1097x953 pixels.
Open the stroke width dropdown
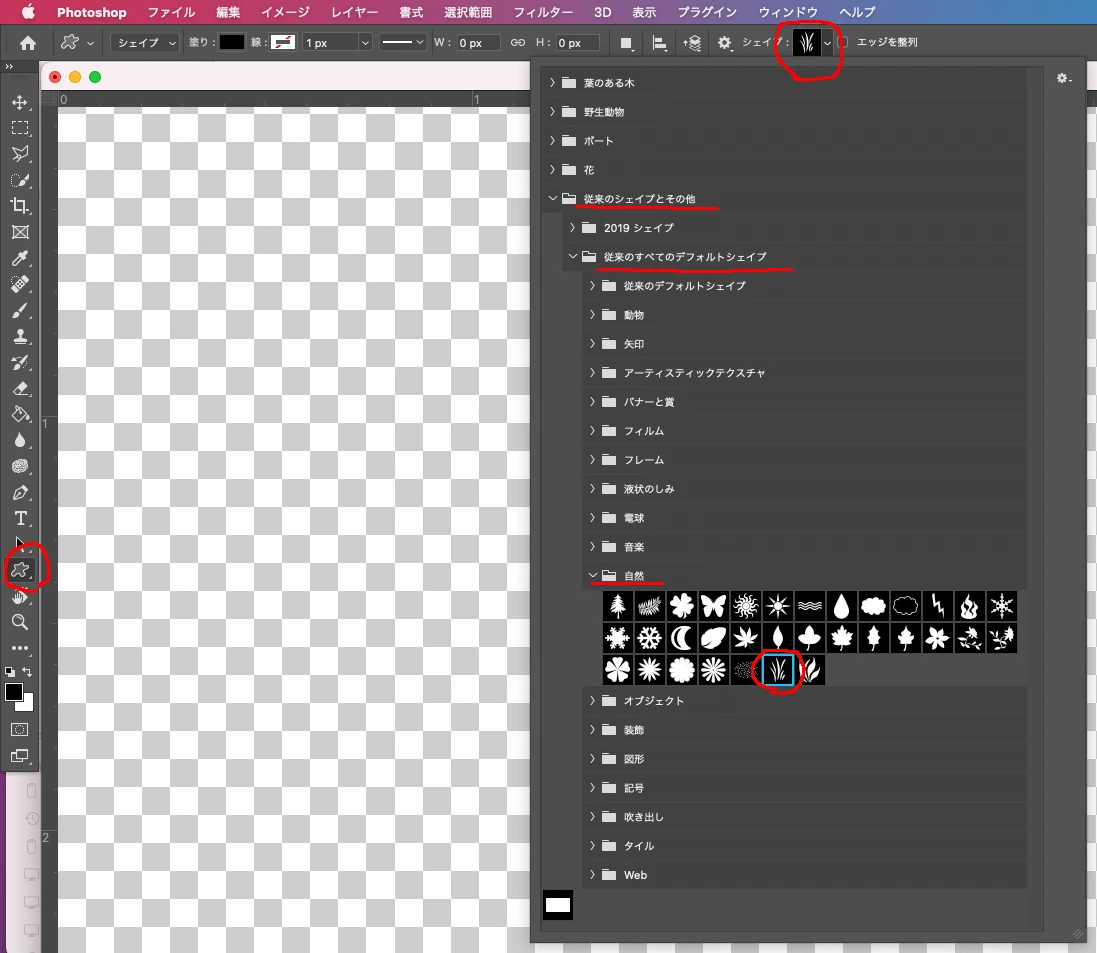pyautogui.click(x=365, y=43)
